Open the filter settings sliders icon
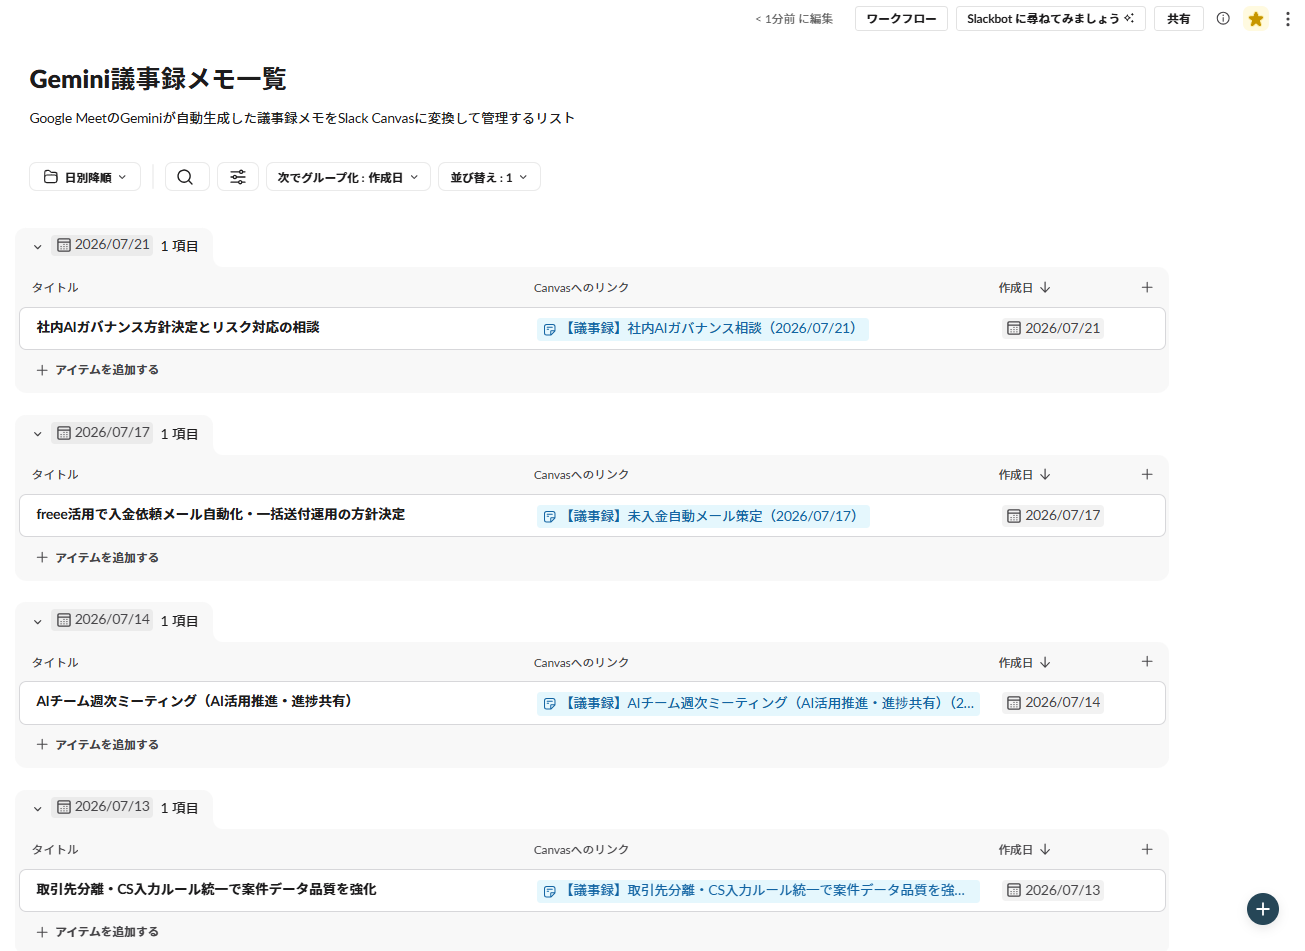 pos(238,177)
